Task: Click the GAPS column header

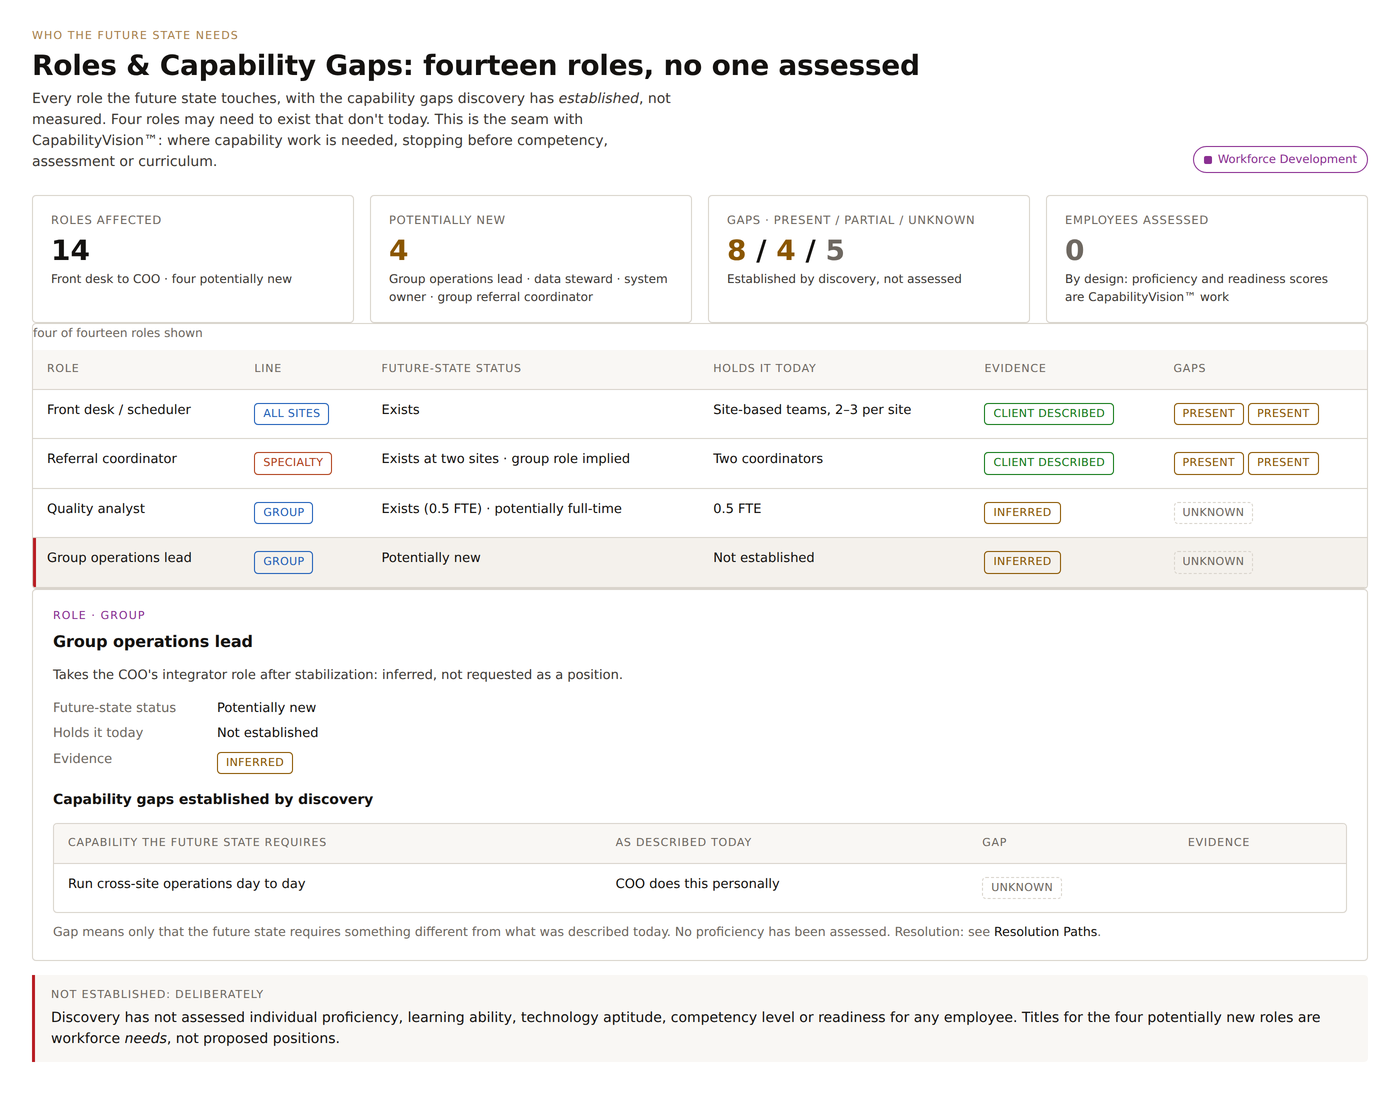Action: 1189,369
